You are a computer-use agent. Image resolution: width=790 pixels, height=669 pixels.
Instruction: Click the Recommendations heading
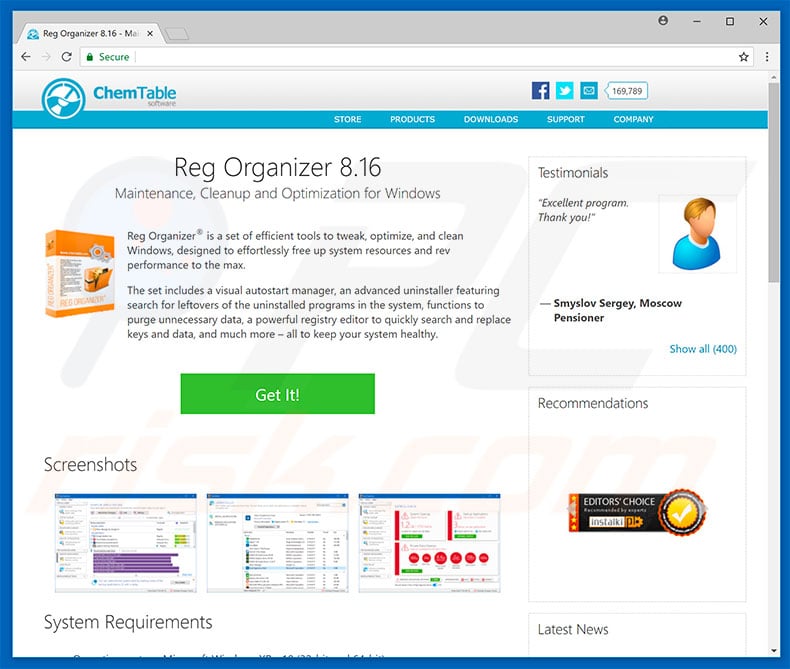[593, 403]
